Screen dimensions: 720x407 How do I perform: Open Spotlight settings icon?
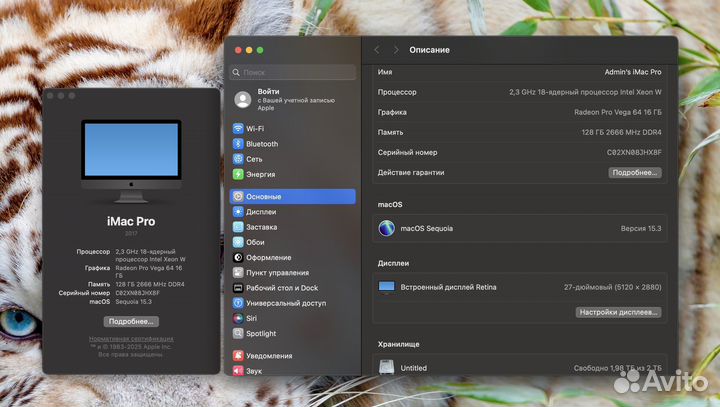pos(238,333)
